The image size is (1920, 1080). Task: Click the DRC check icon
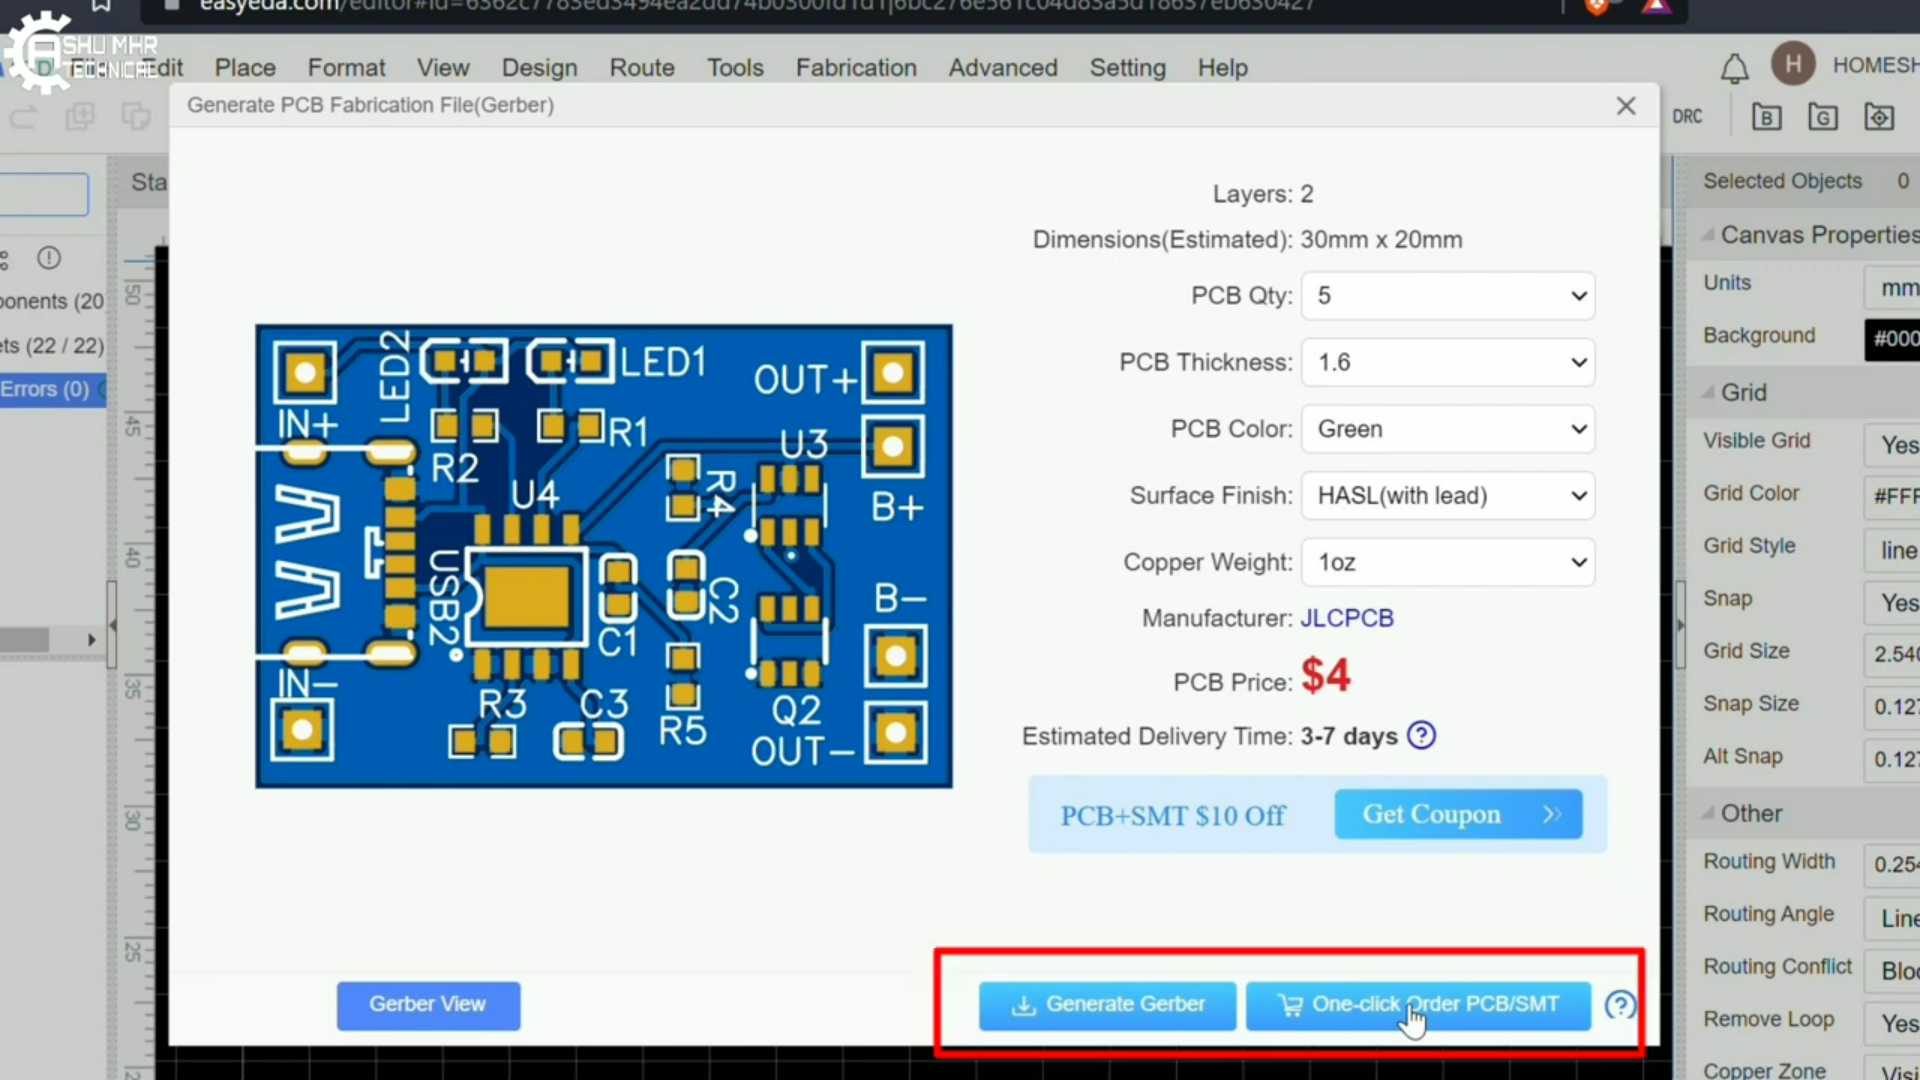(1687, 116)
